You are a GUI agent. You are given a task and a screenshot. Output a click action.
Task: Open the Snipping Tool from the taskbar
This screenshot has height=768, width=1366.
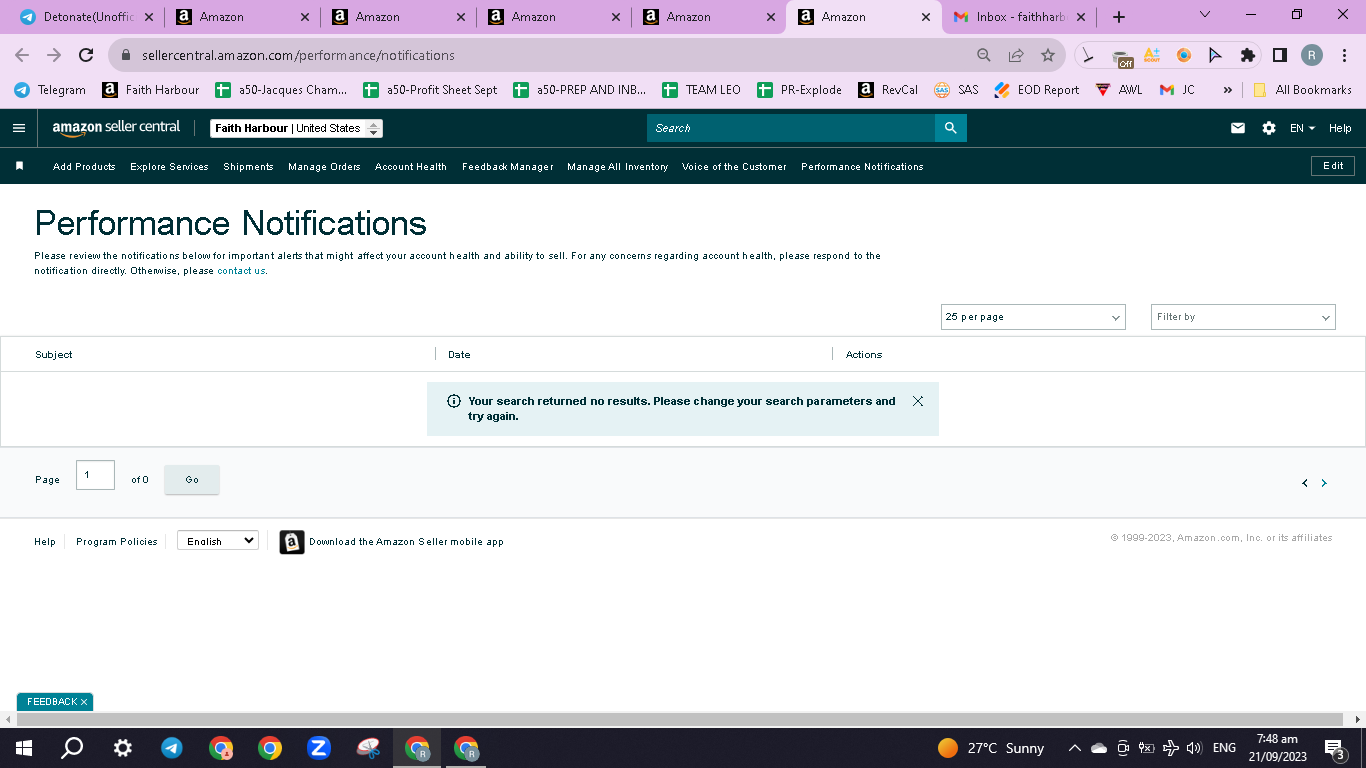tap(368, 748)
